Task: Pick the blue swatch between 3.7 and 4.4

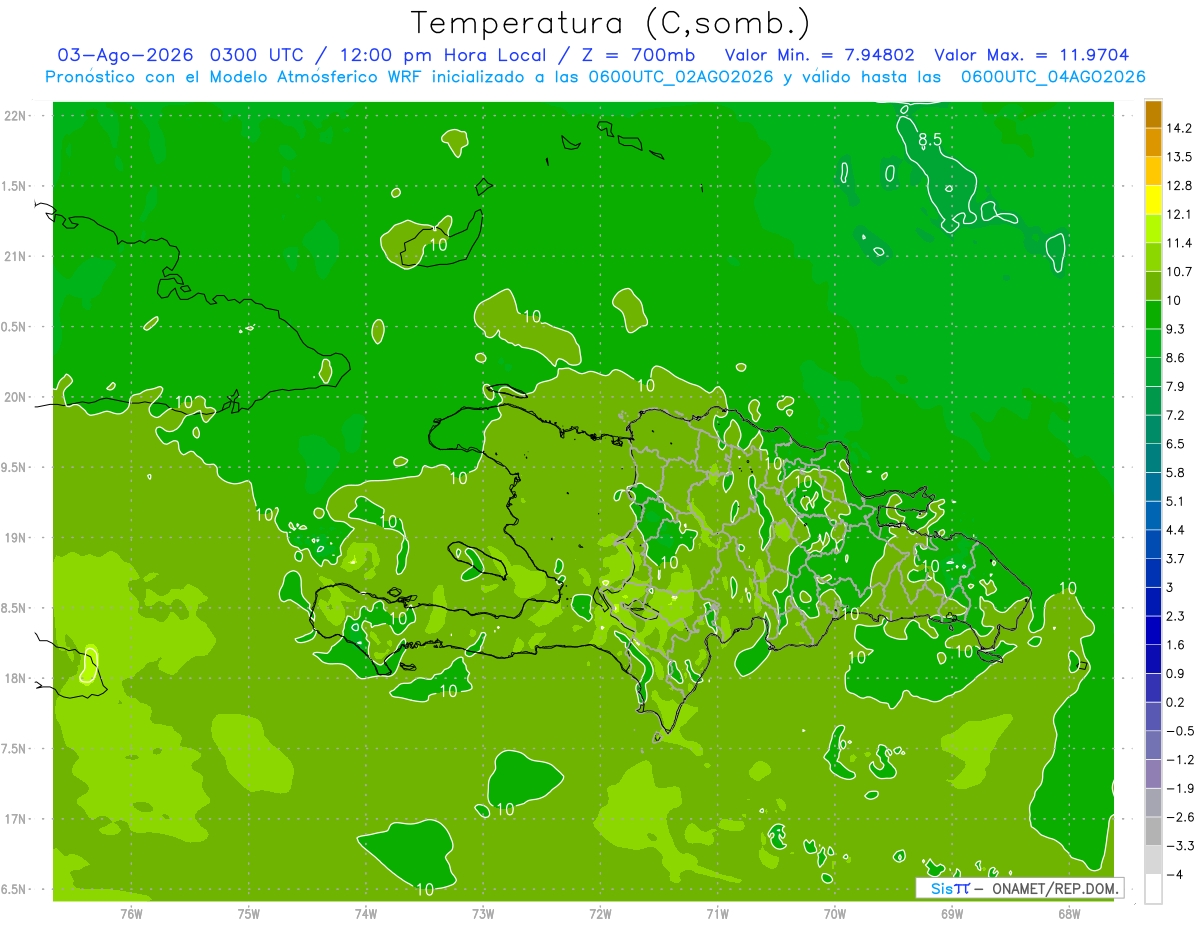Action: 1153,544
